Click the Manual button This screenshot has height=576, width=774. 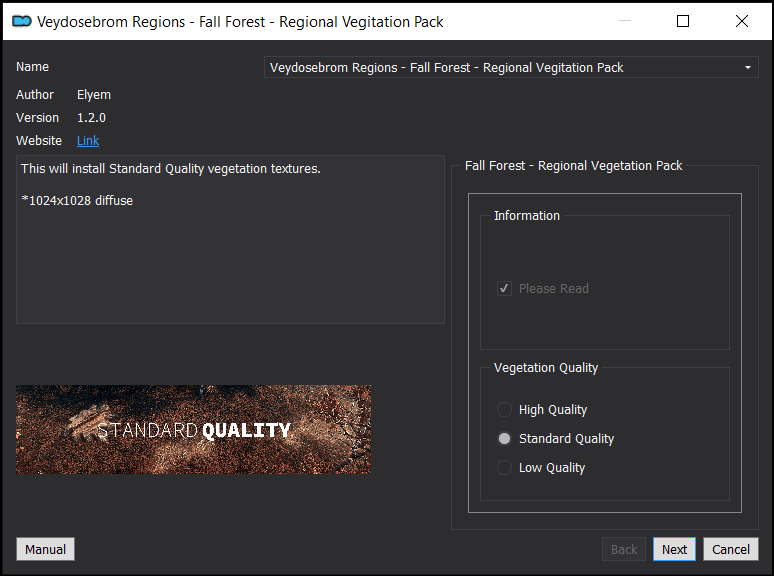[x=45, y=549]
